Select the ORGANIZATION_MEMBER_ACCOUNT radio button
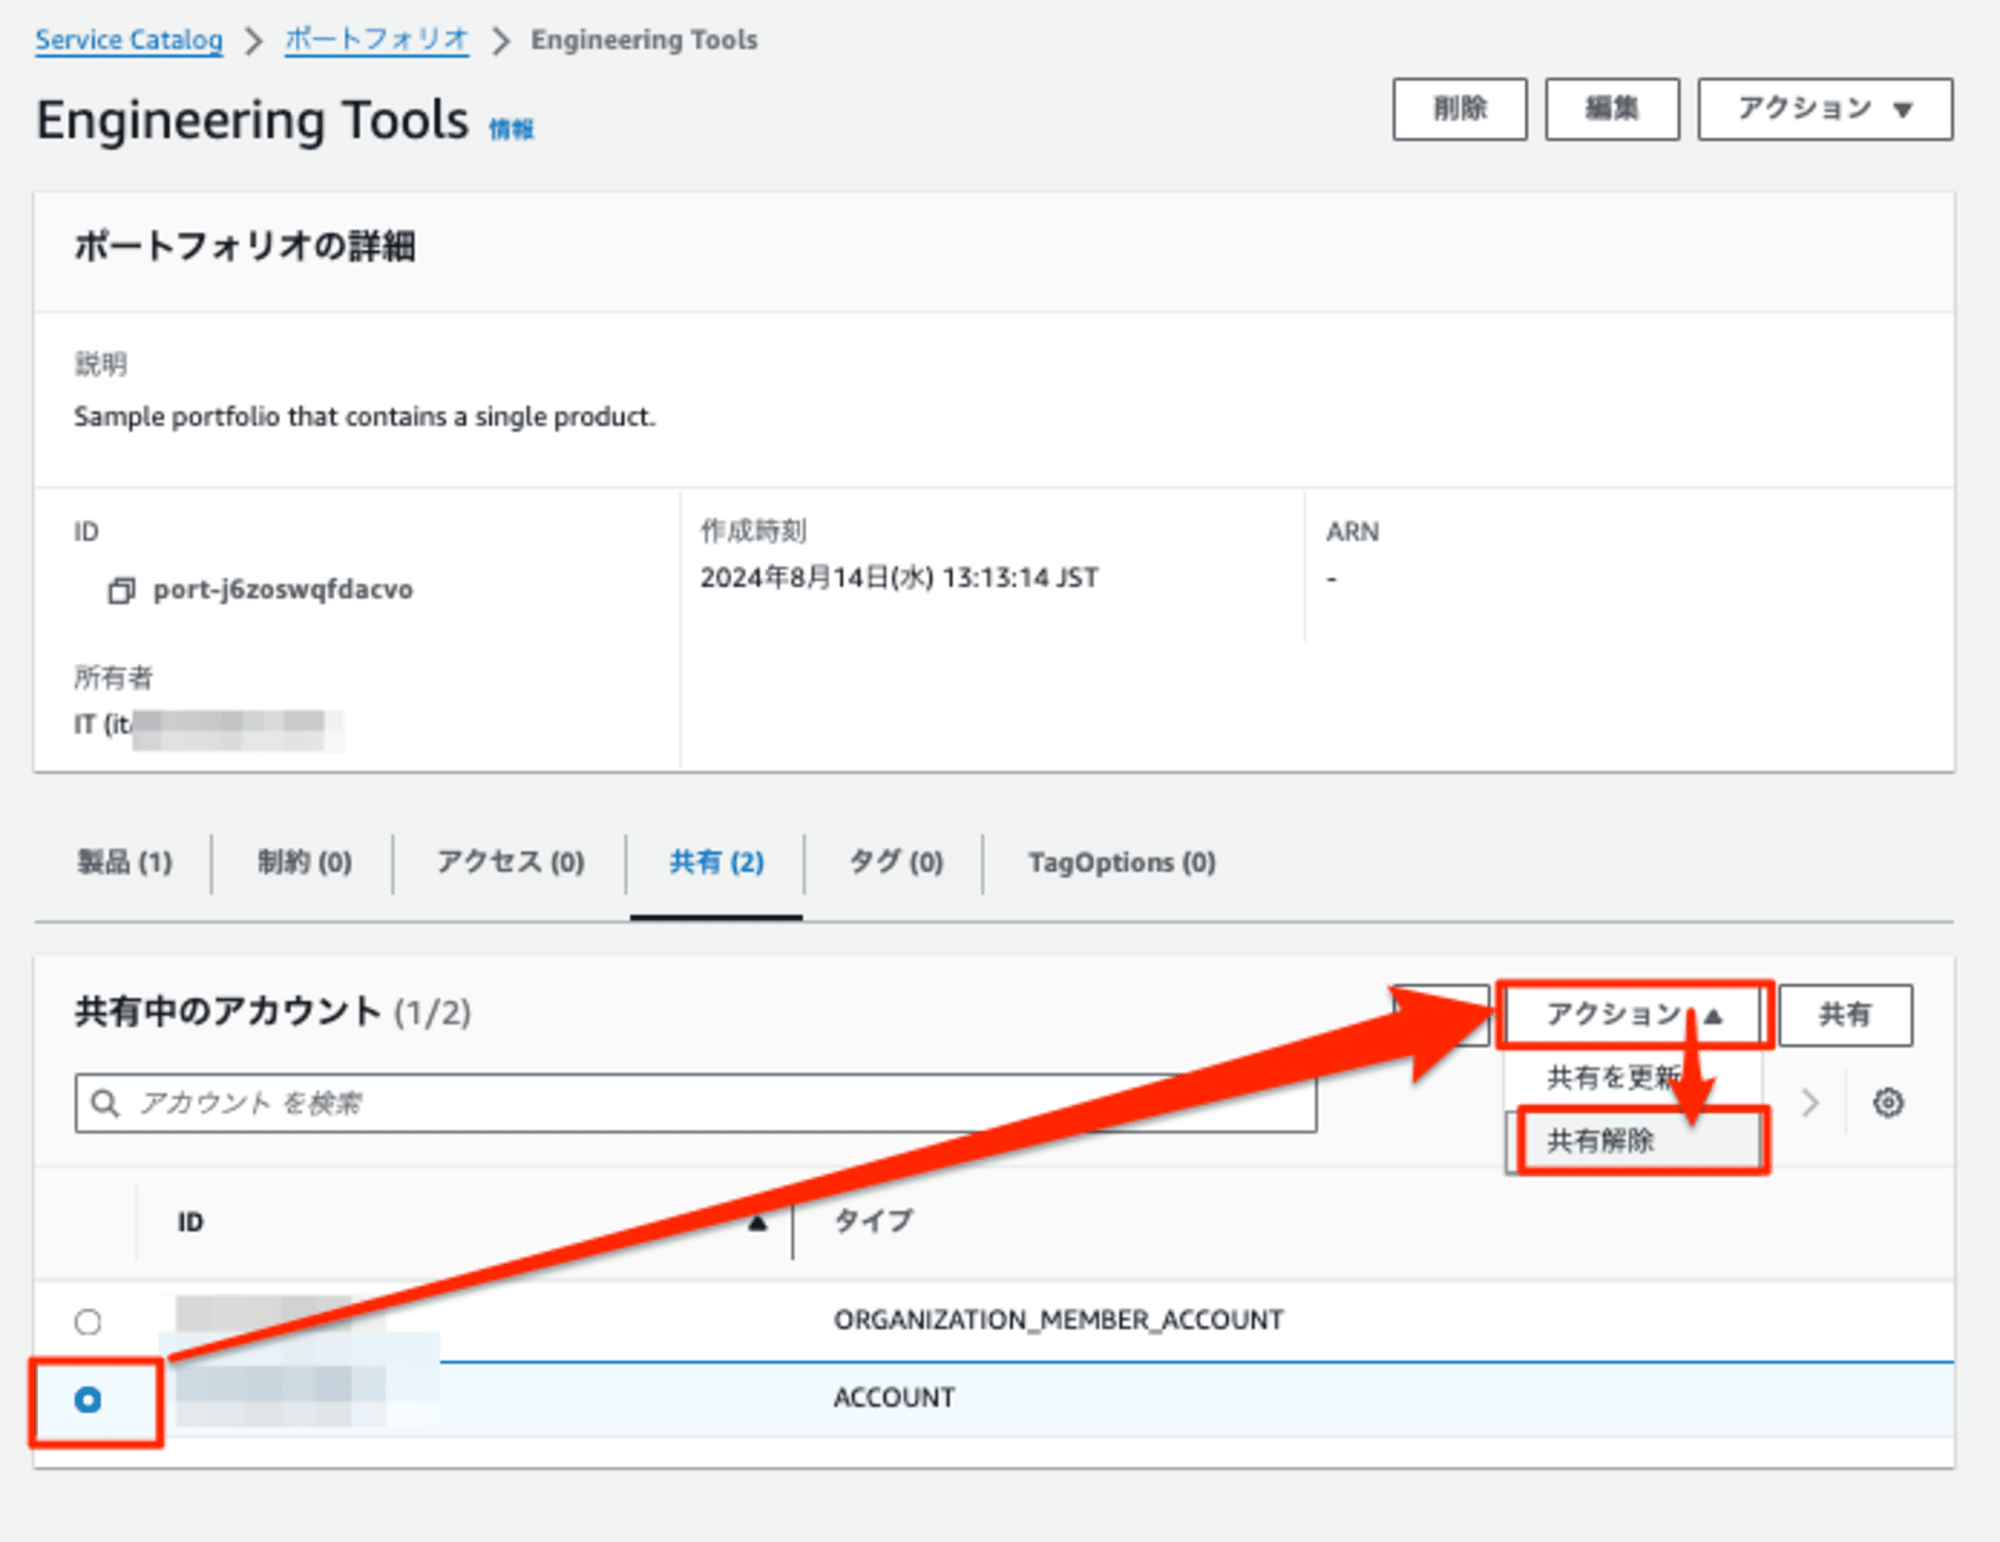This screenshot has width=2000, height=1542. tap(88, 1321)
